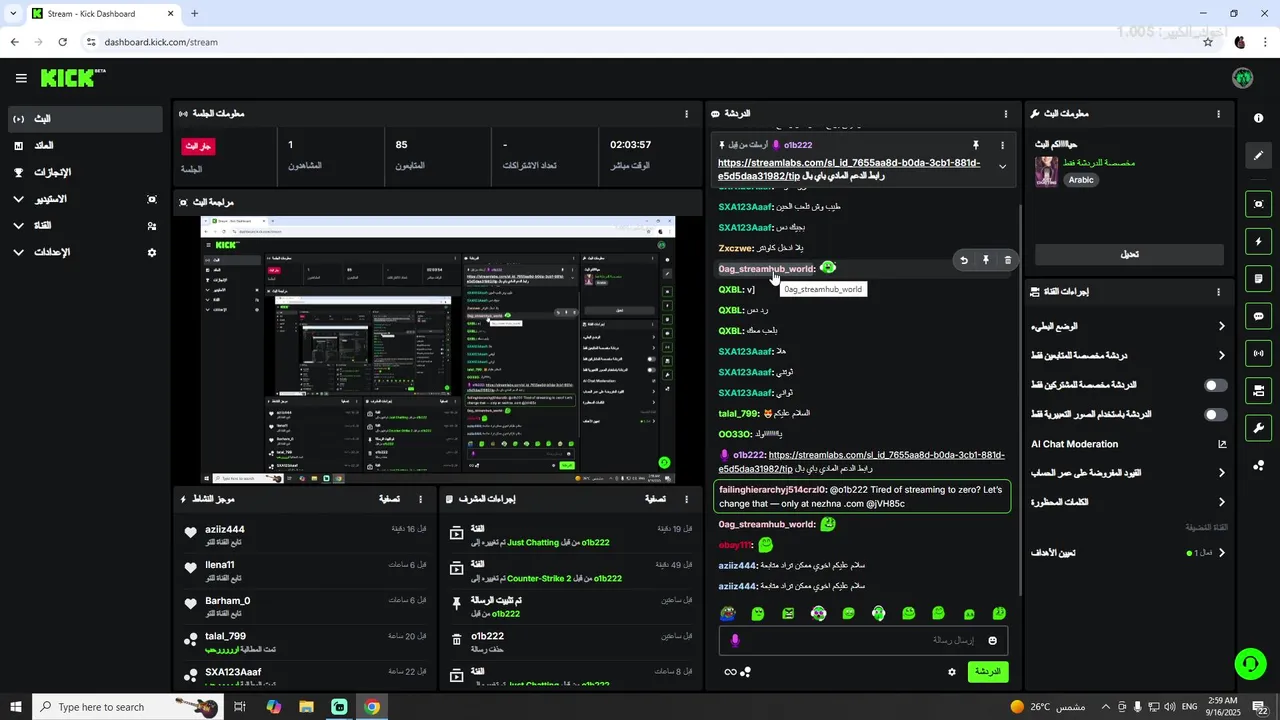Screen dimensions: 1280x720
Task: Click the stream preview thumbnail
Action: coord(439,350)
